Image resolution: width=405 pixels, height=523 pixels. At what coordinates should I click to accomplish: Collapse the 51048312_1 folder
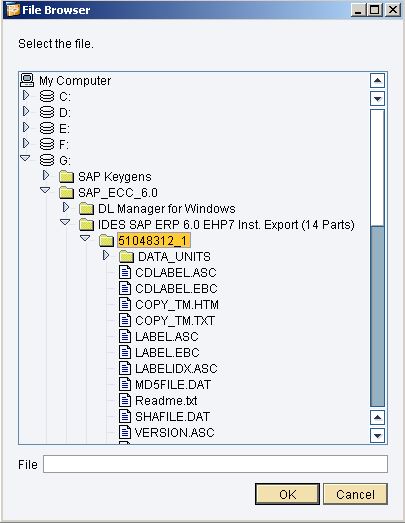click(x=85, y=238)
